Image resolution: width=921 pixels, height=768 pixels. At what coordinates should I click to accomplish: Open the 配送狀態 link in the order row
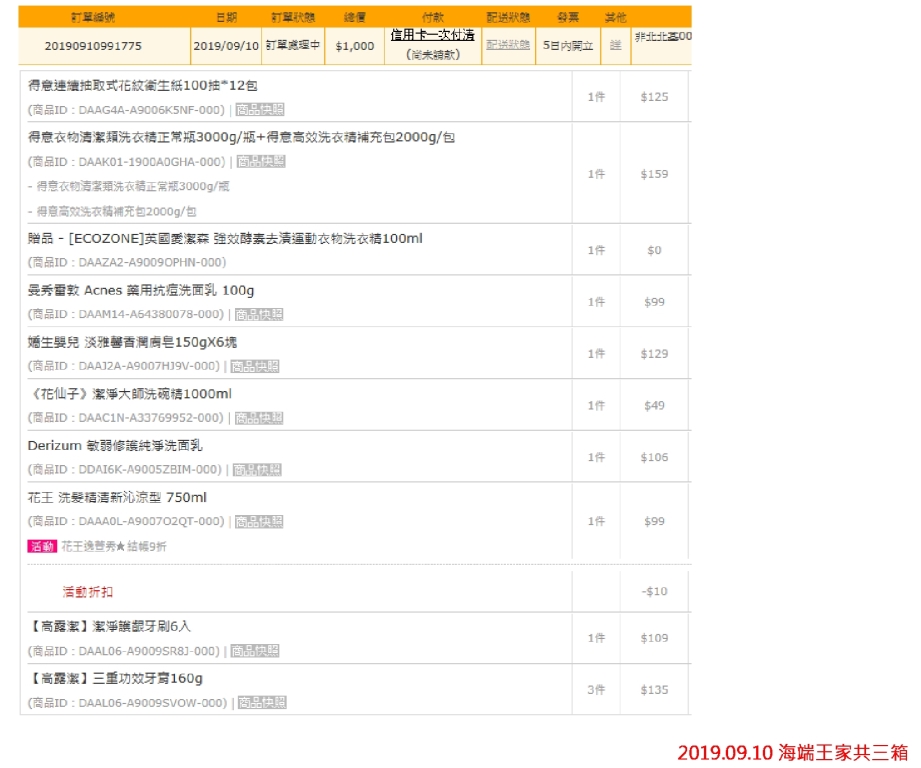pyautogui.click(x=508, y=45)
